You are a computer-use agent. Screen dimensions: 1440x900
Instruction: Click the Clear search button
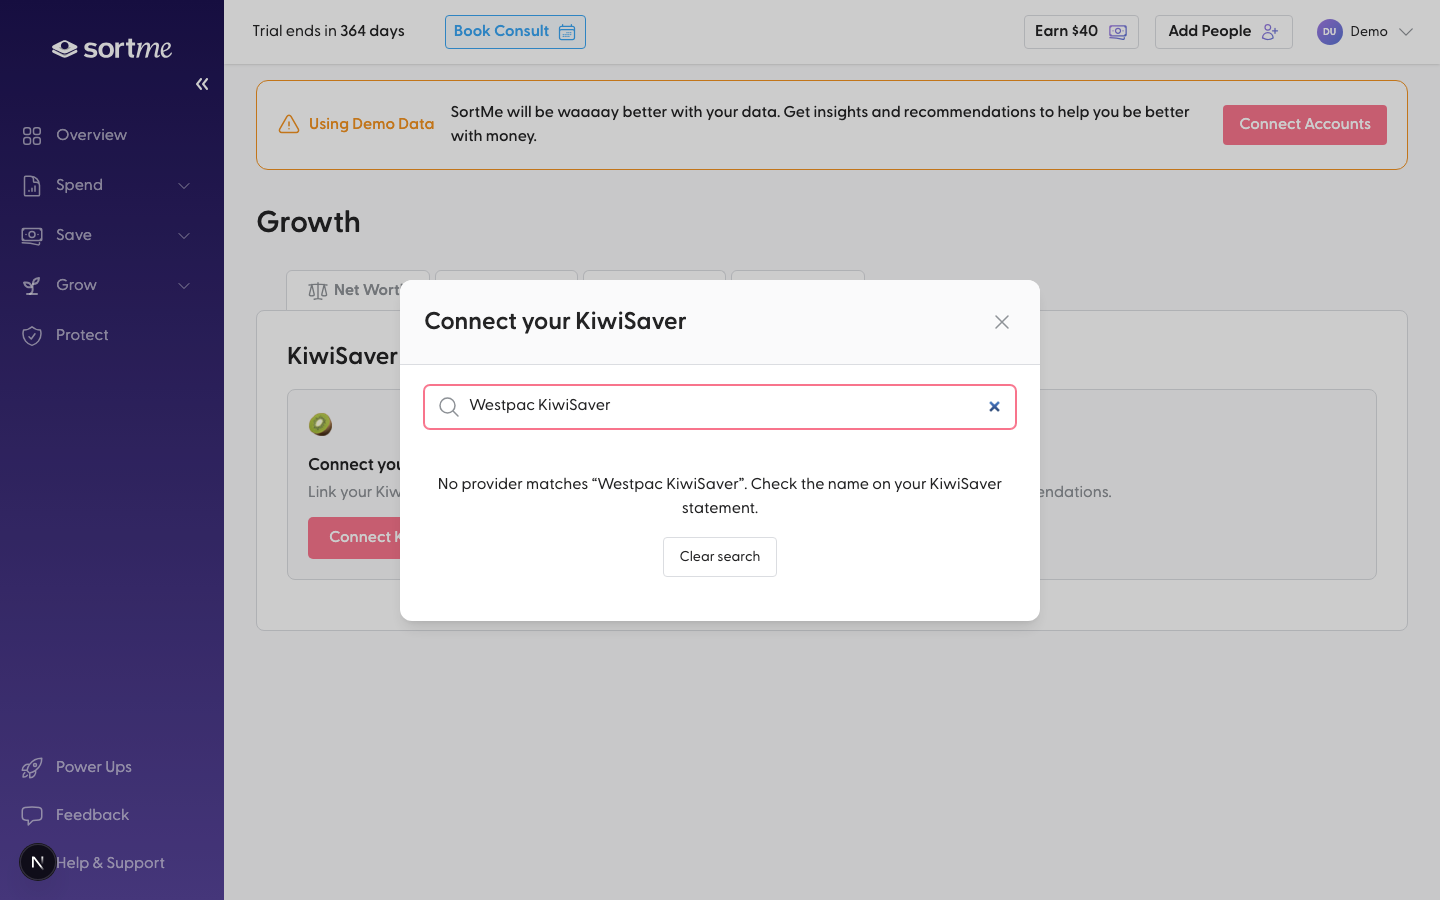point(720,557)
